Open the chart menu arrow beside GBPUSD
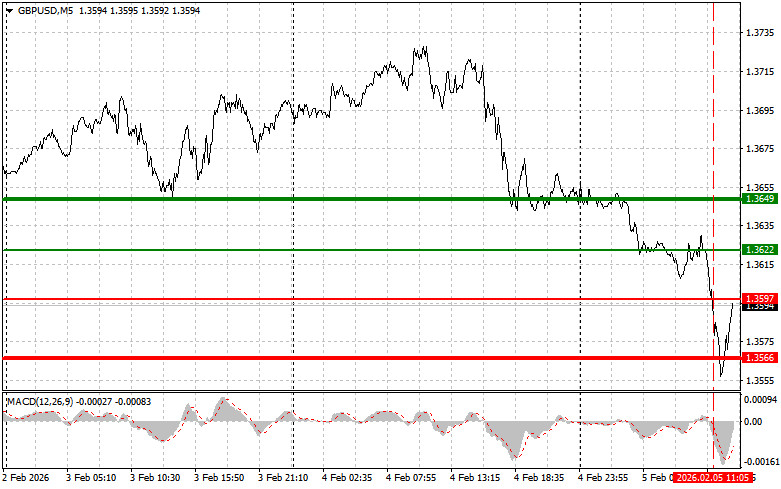This screenshot has width=781, height=489. coord(9,10)
